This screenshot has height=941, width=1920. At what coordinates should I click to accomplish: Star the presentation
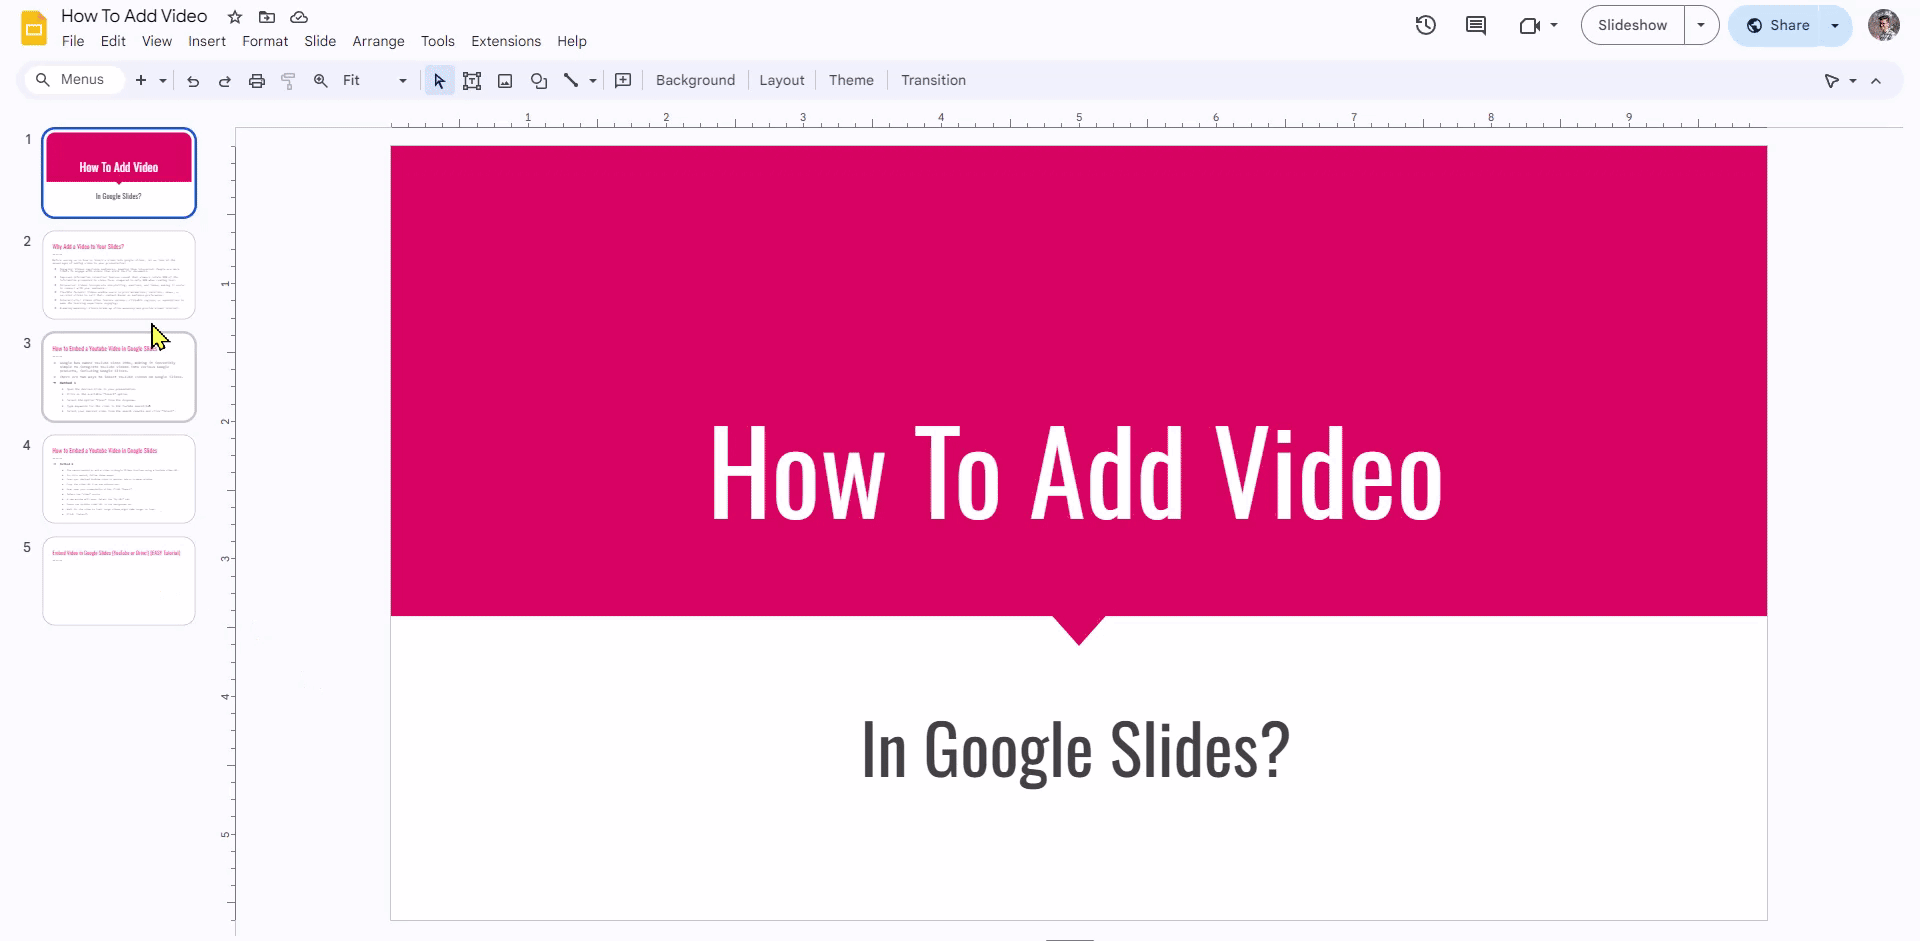(x=235, y=16)
